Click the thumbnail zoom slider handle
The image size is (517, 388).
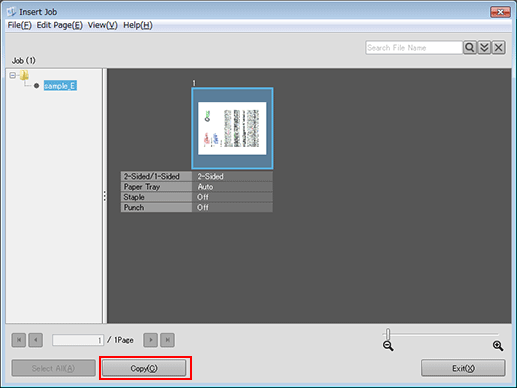coord(388,333)
